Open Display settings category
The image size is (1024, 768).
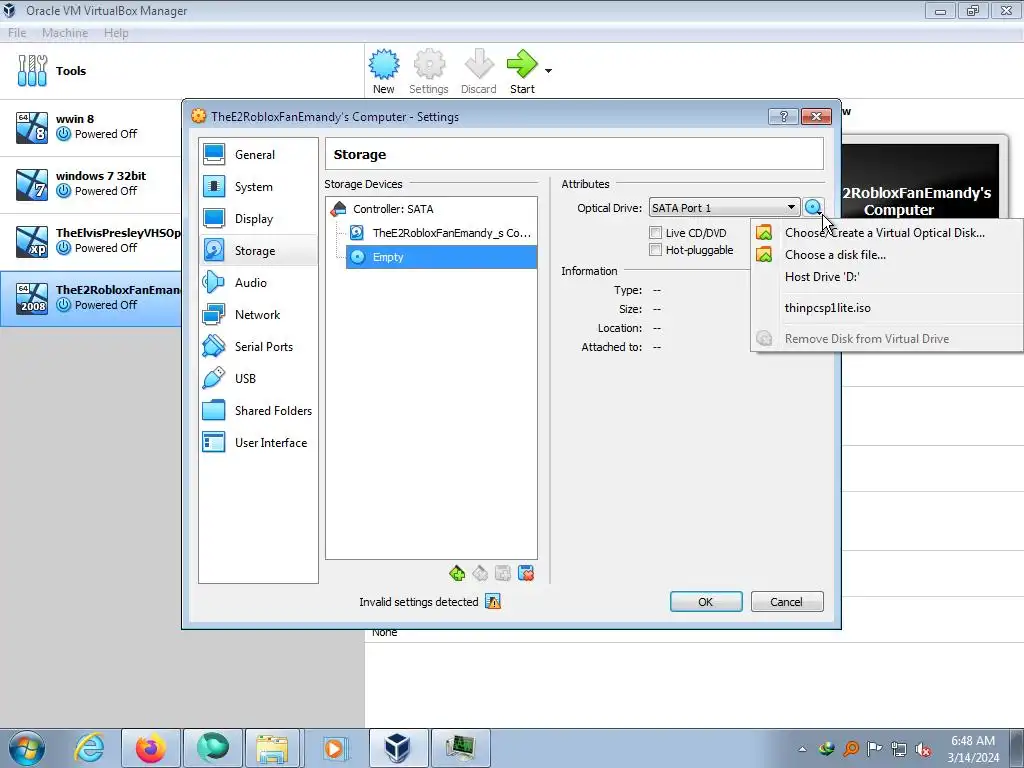259,219
